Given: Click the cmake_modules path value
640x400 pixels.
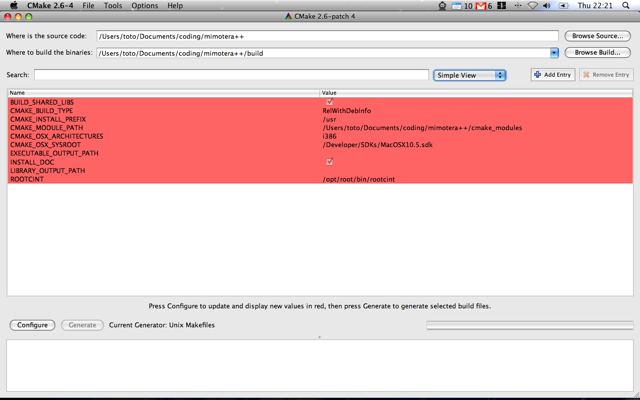Looking at the screenshot, I should coord(422,128).
